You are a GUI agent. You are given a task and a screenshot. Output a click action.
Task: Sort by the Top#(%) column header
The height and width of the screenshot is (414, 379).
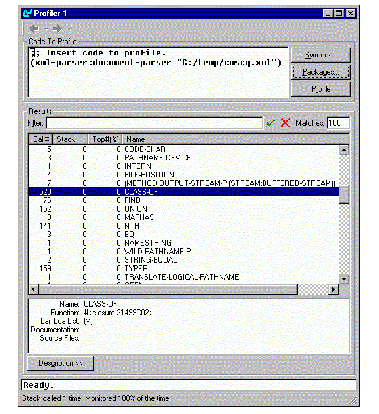point(105,139)
